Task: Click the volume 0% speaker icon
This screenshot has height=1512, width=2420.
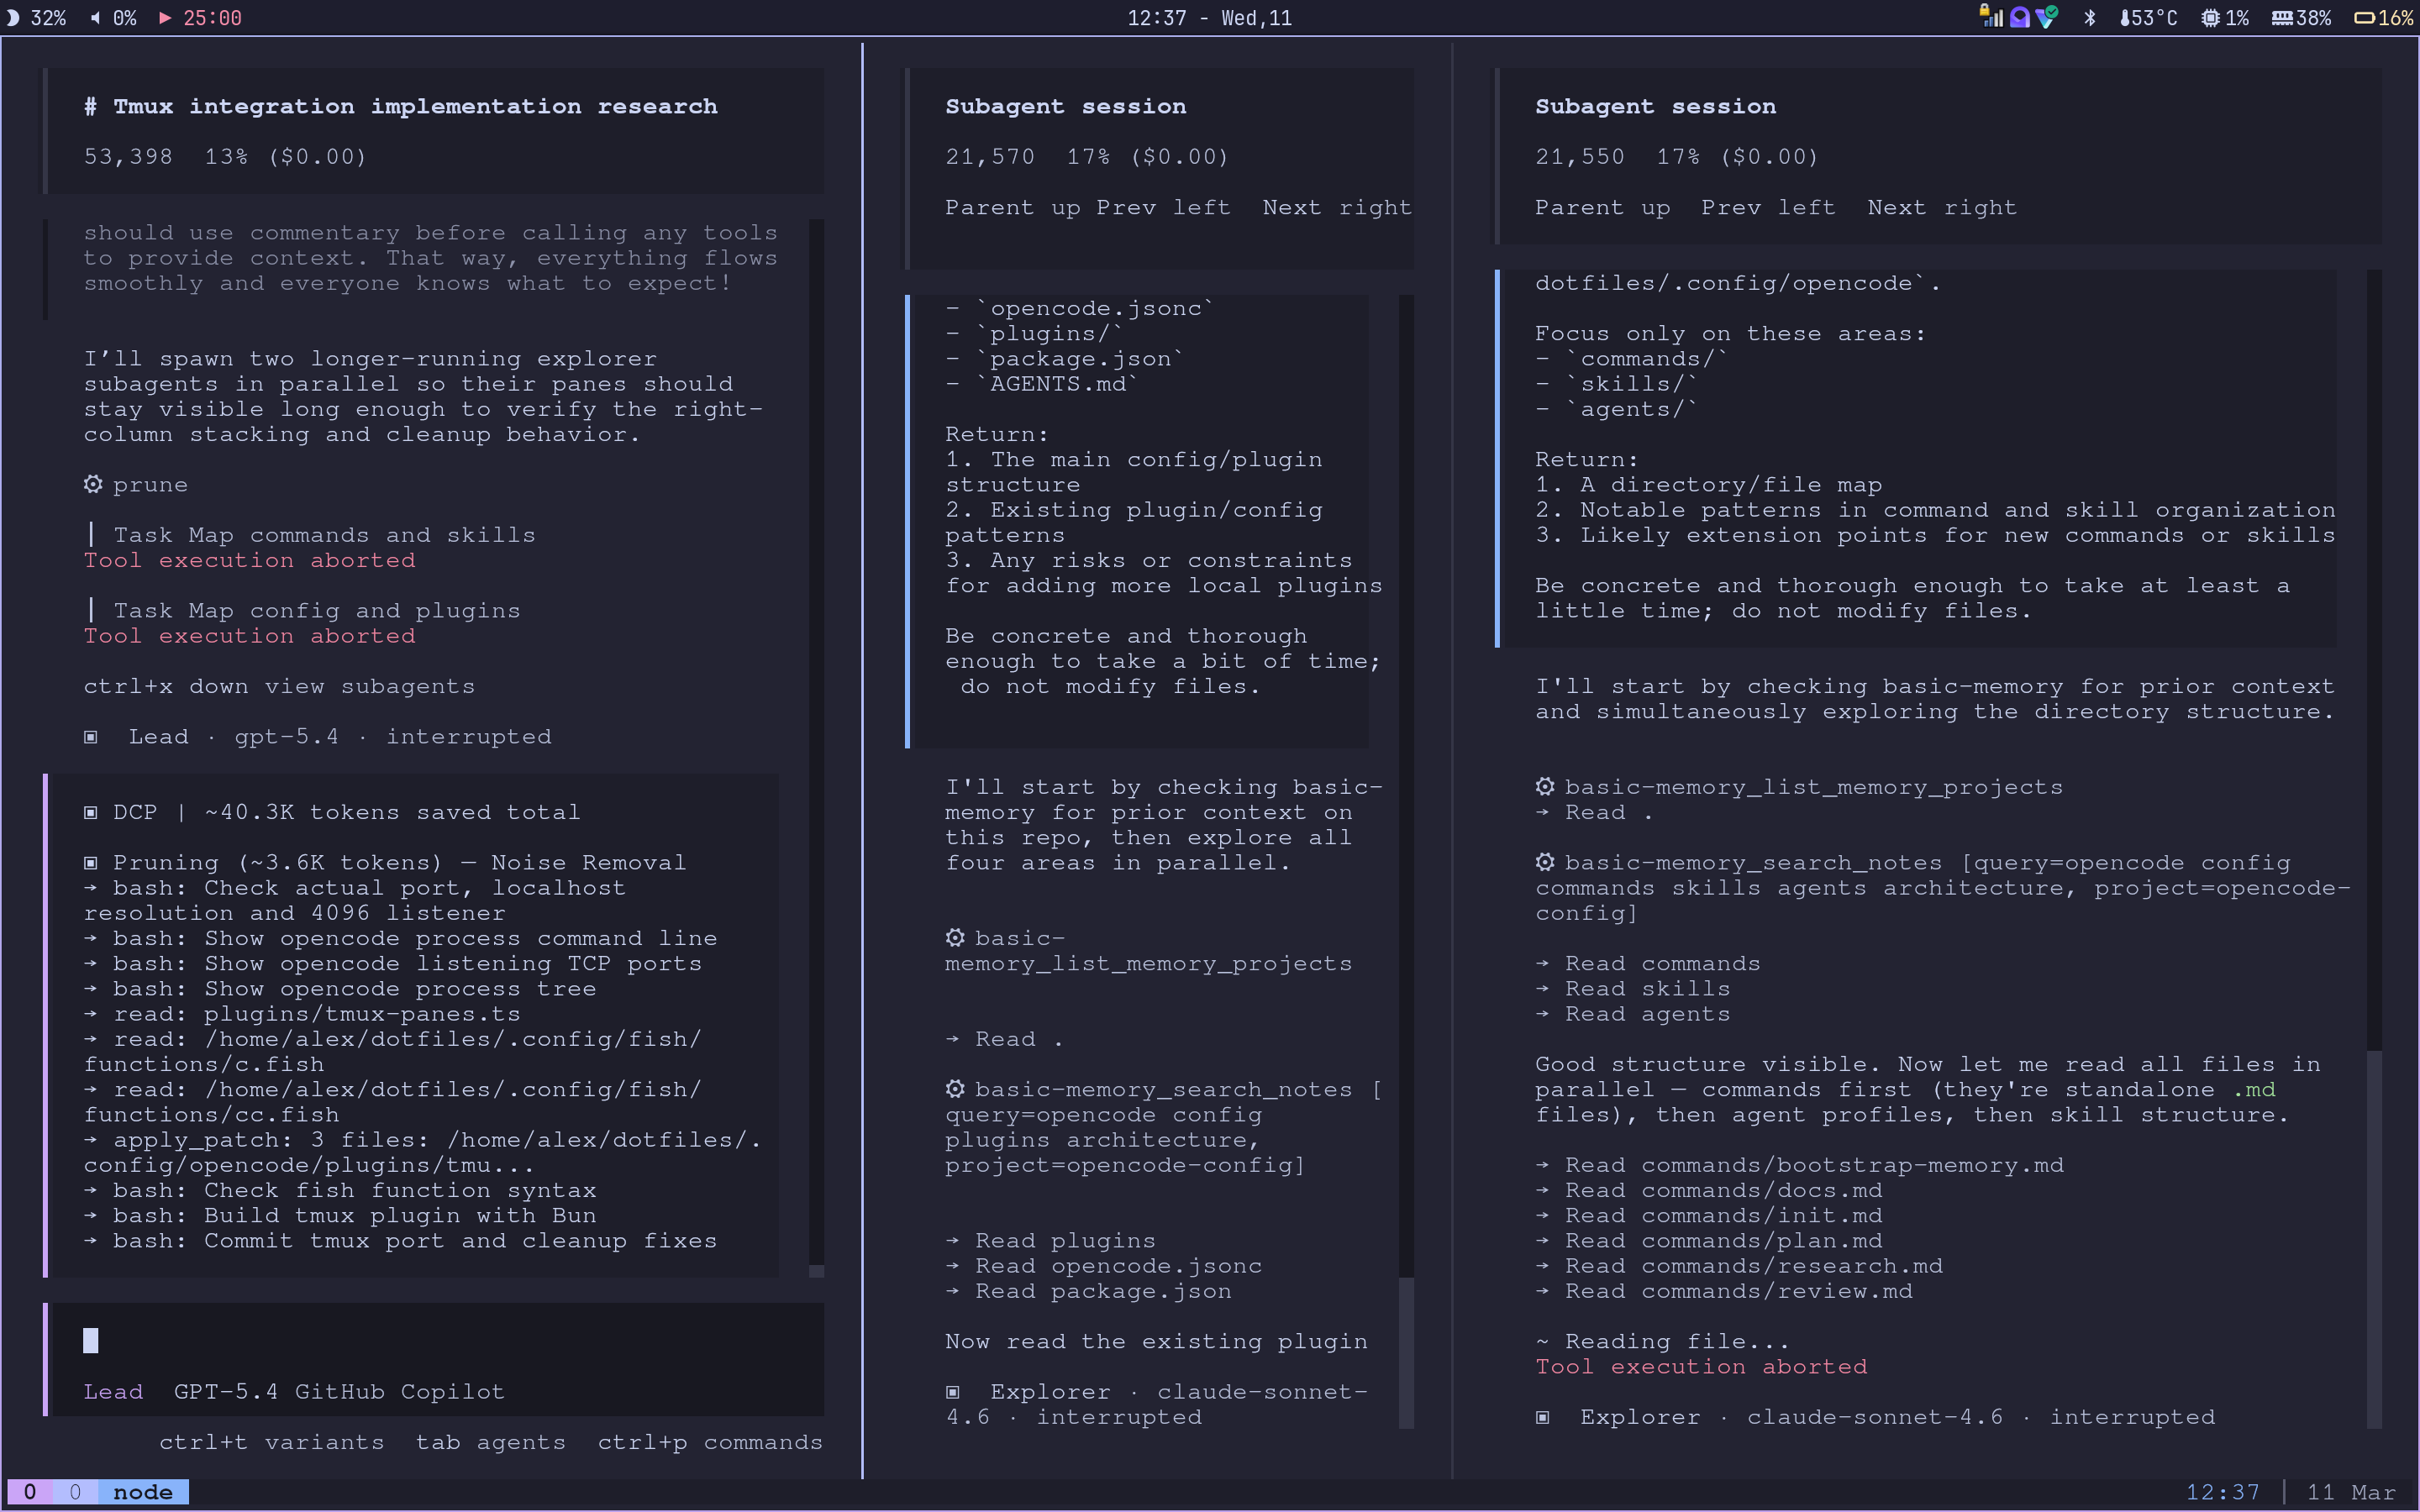Action: coord(96,18)
